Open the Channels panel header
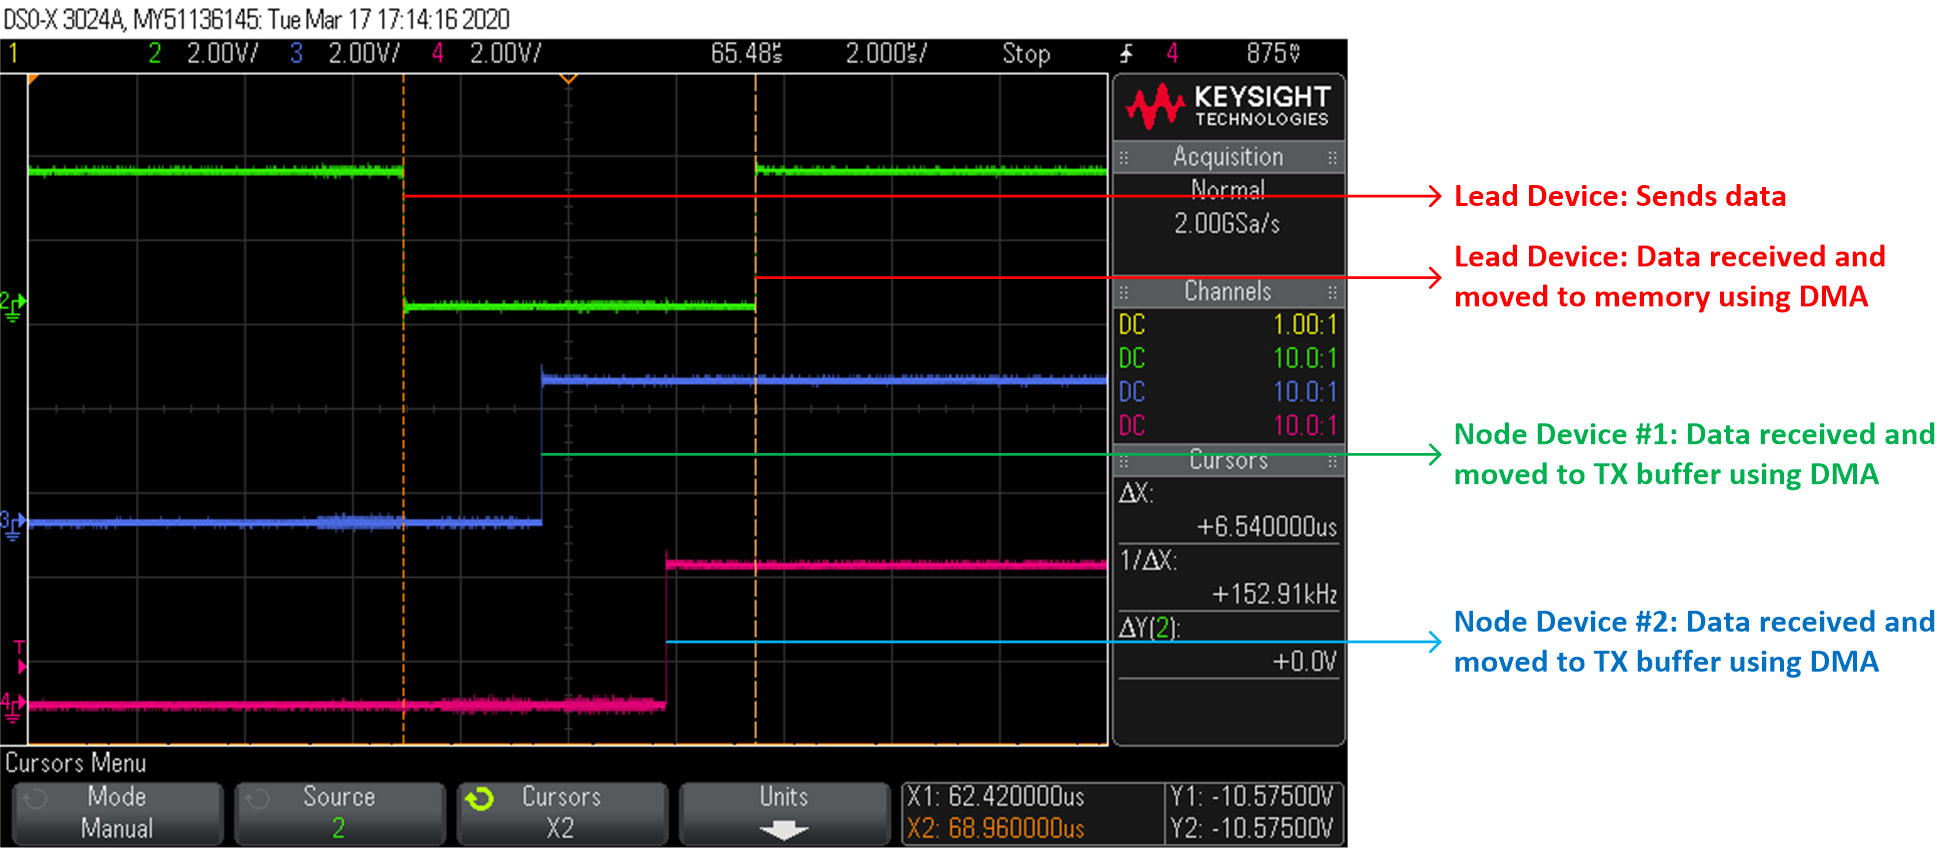Viewport: 1944px width, 848px height. click(1228, 292)
